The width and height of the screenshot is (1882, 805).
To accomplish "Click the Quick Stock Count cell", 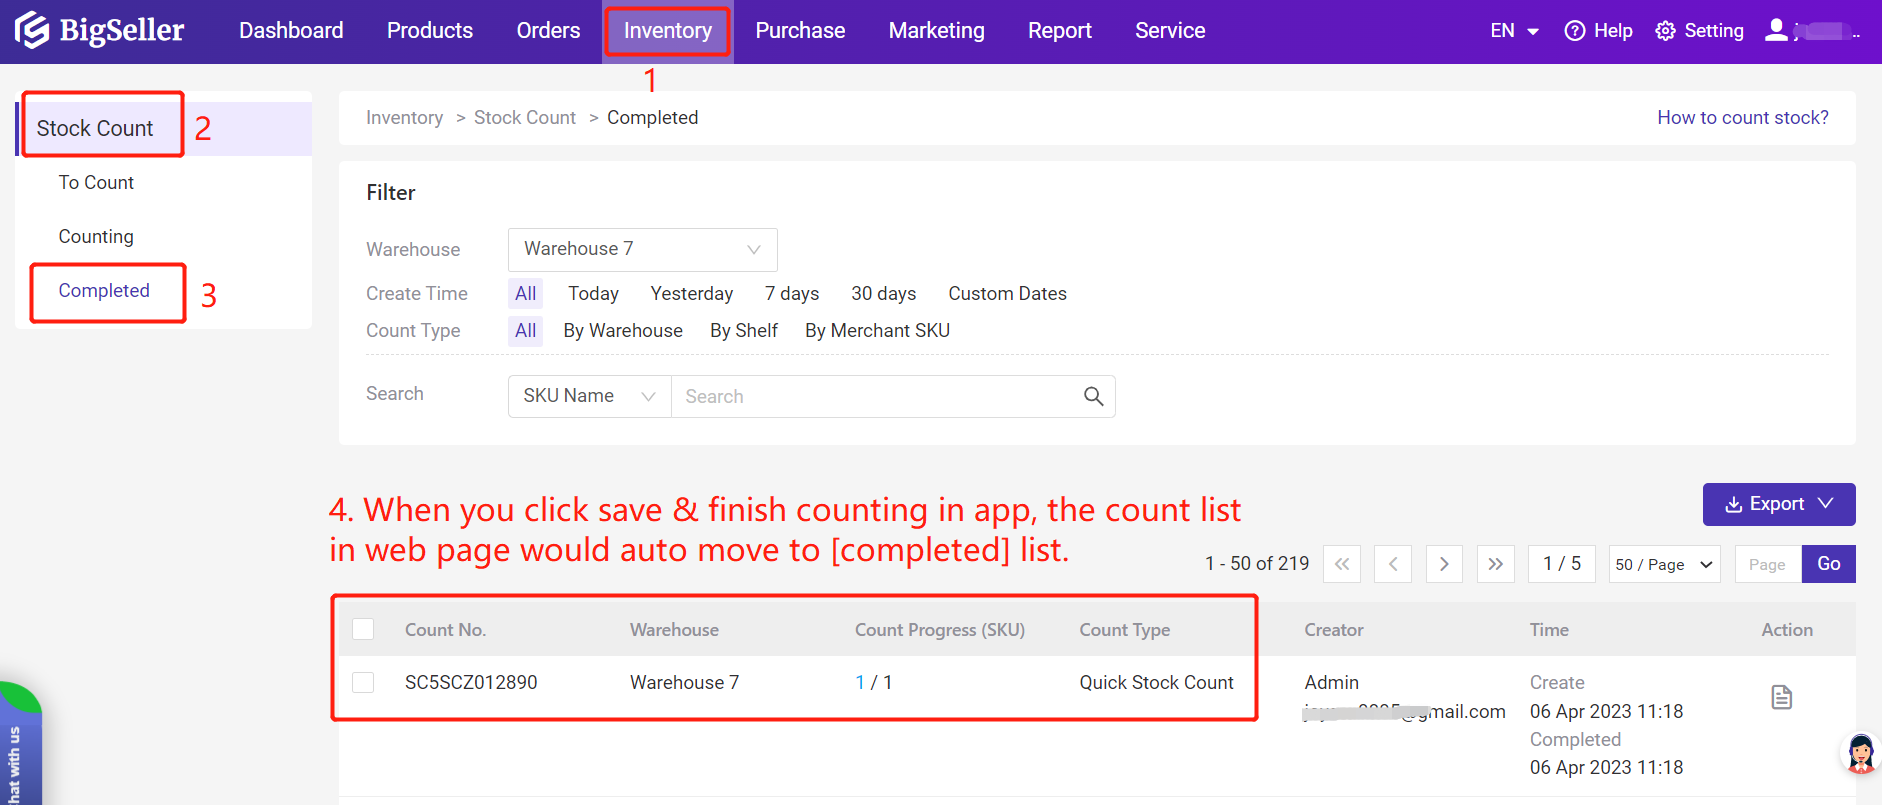I will (x=1156, y=682).
